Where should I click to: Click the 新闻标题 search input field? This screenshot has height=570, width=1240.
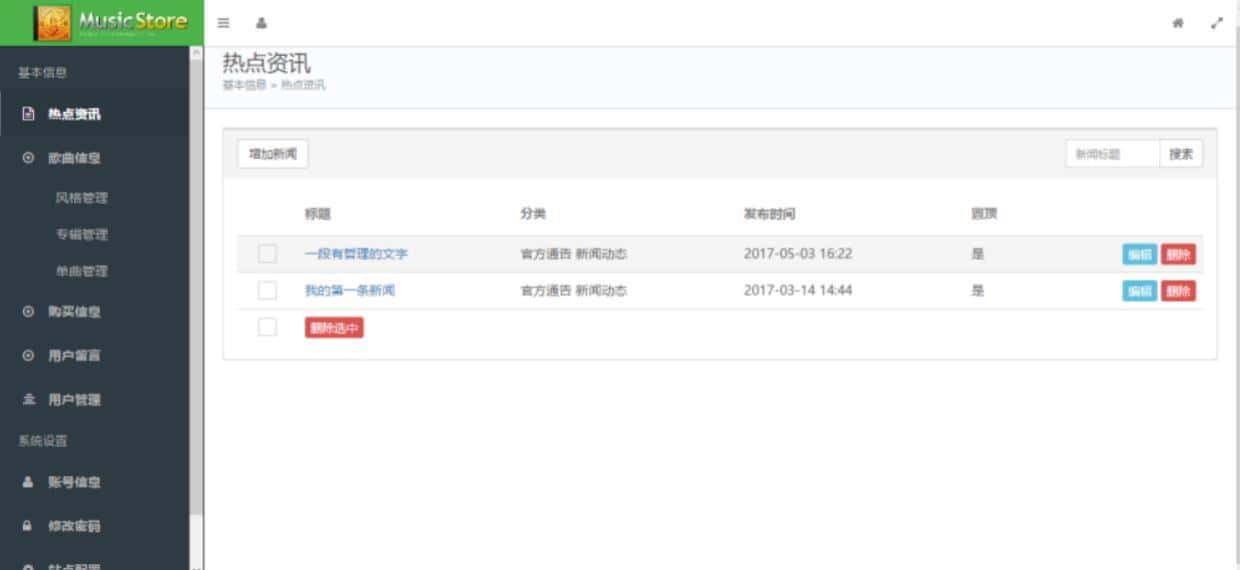(x=1113, y=154)
